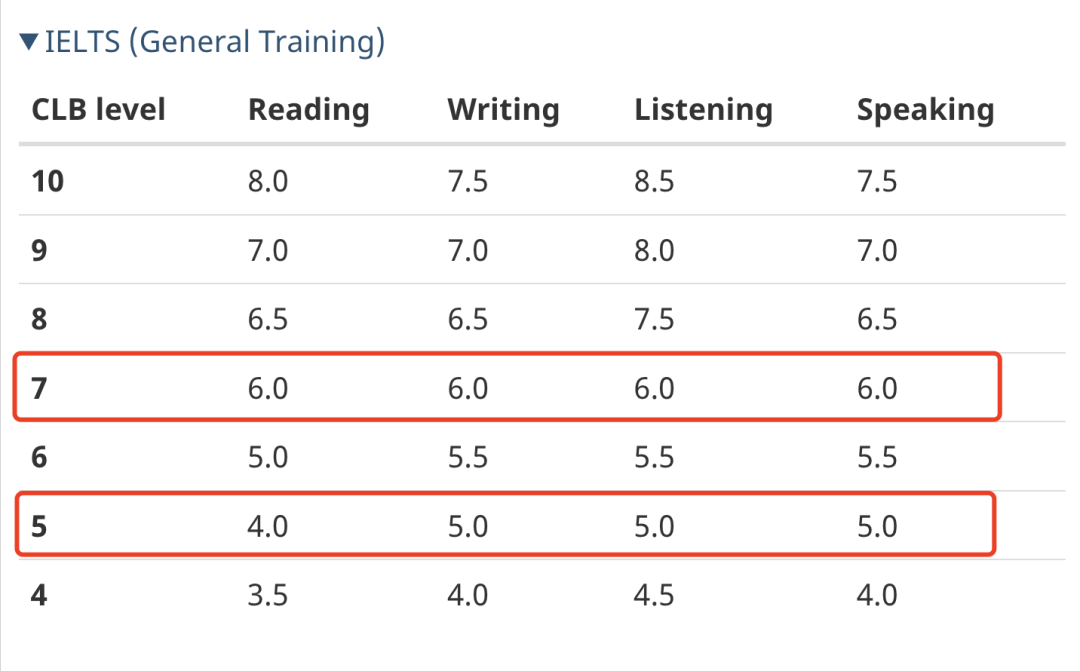Select the Speaking column header
This screenshot has height=671, width=1080.
tap(925, 110)
